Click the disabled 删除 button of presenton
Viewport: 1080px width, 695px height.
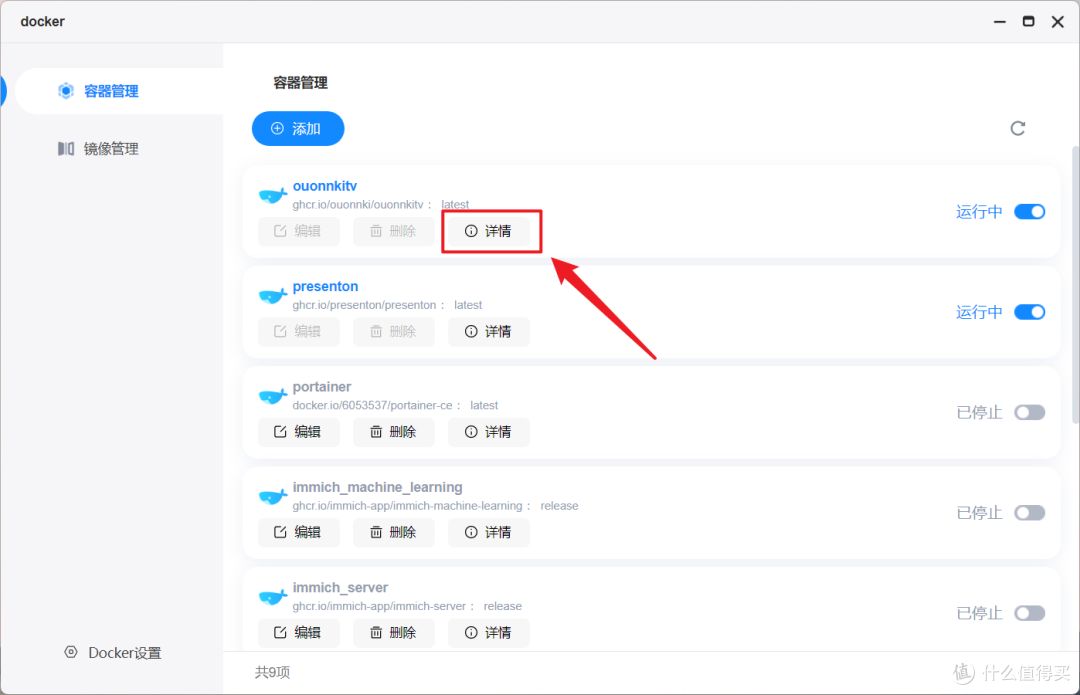(x=393, y=331)
